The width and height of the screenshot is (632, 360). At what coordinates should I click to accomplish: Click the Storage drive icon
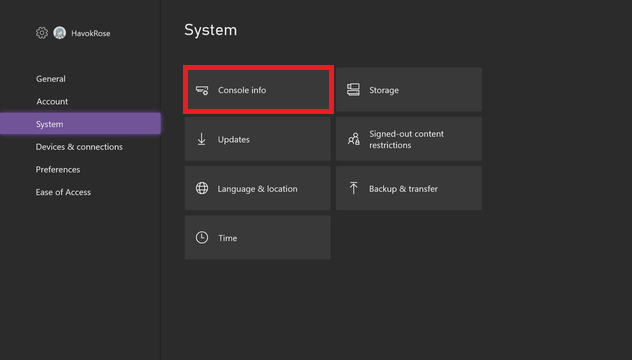coord(353,89)
